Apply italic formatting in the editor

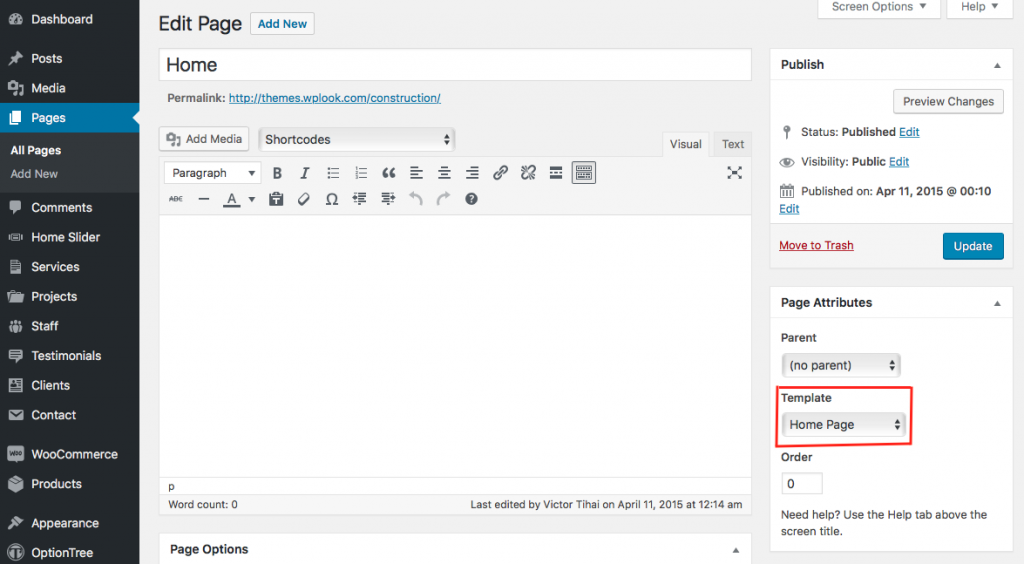pos(305,173)
